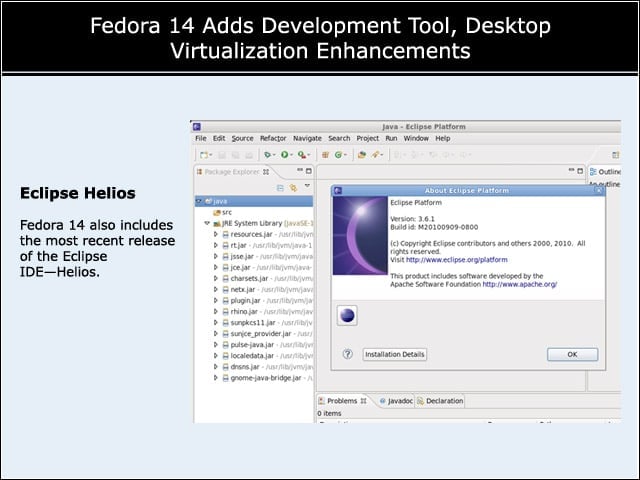Open the Run button dropdown arrow
The height and width of the screenshot is (480, 640).
pos(291,155)
